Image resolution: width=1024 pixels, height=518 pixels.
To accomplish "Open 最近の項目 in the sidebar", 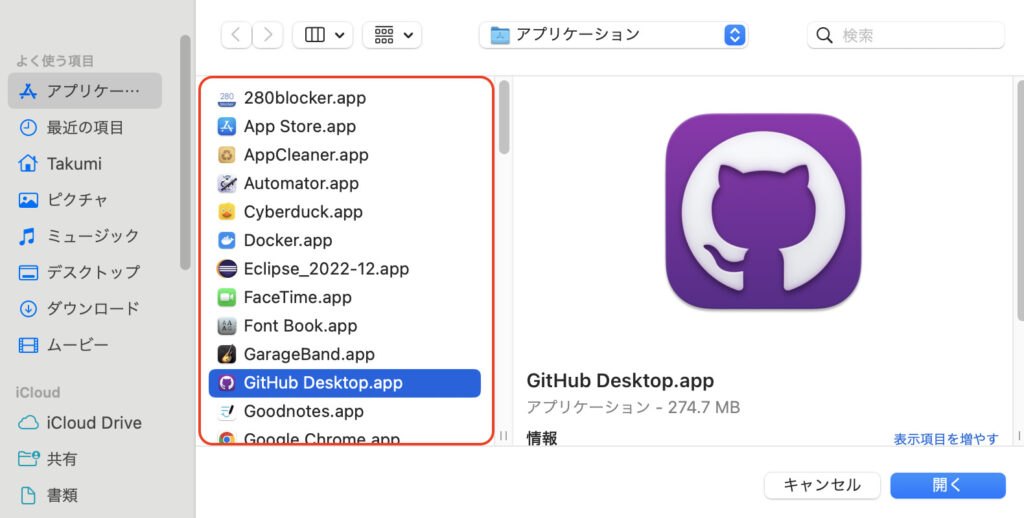I will click(85, 127).
